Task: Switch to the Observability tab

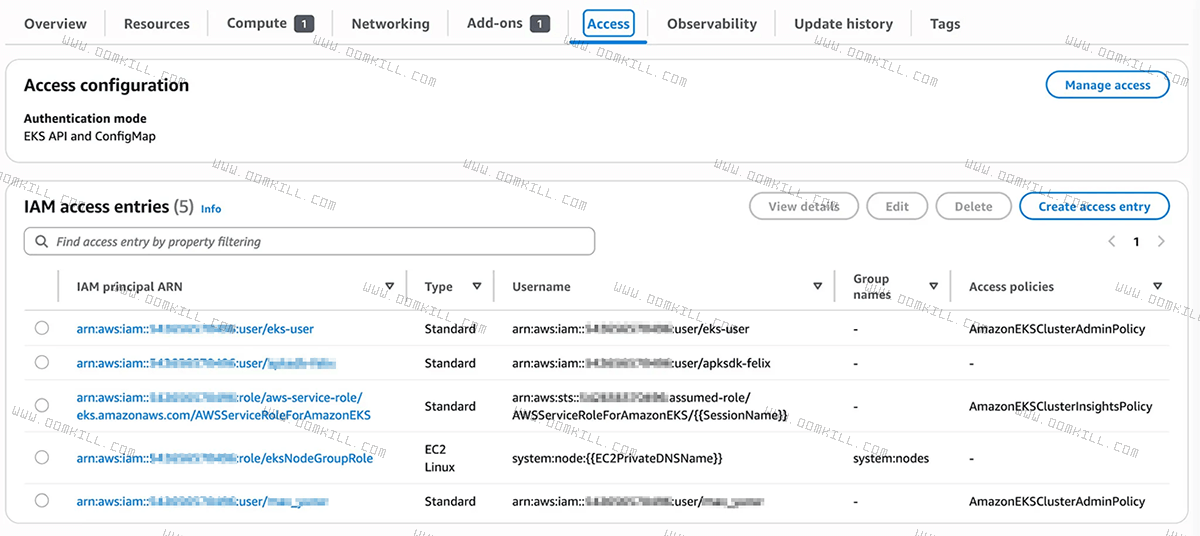Action: click(x=711, y=24)
